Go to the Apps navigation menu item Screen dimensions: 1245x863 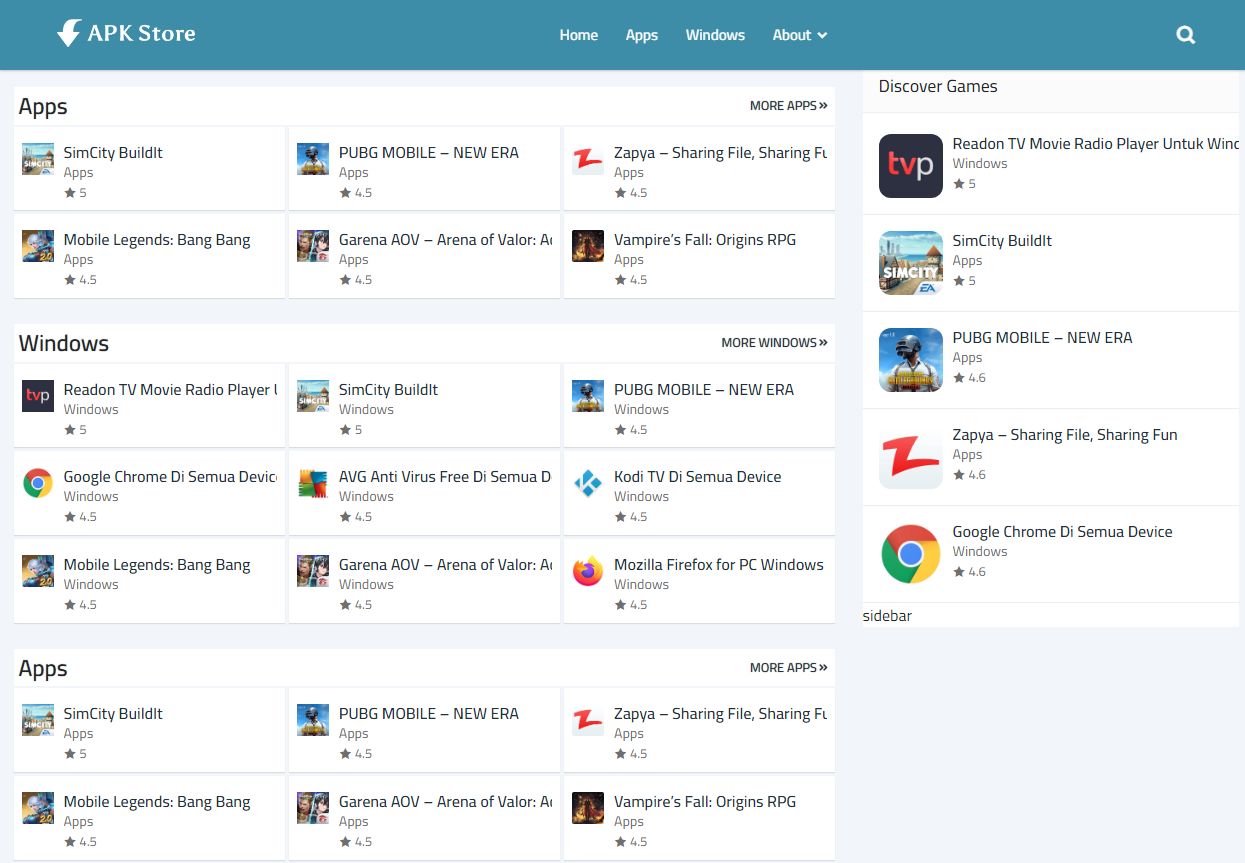click(x=641, y=35)
